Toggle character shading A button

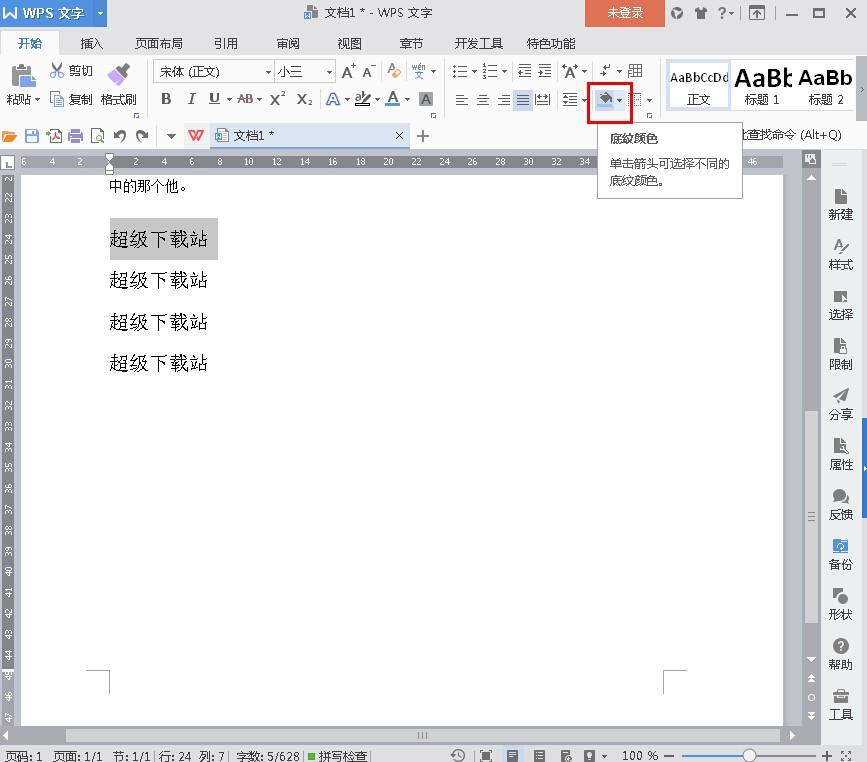(x=426, y=99)
